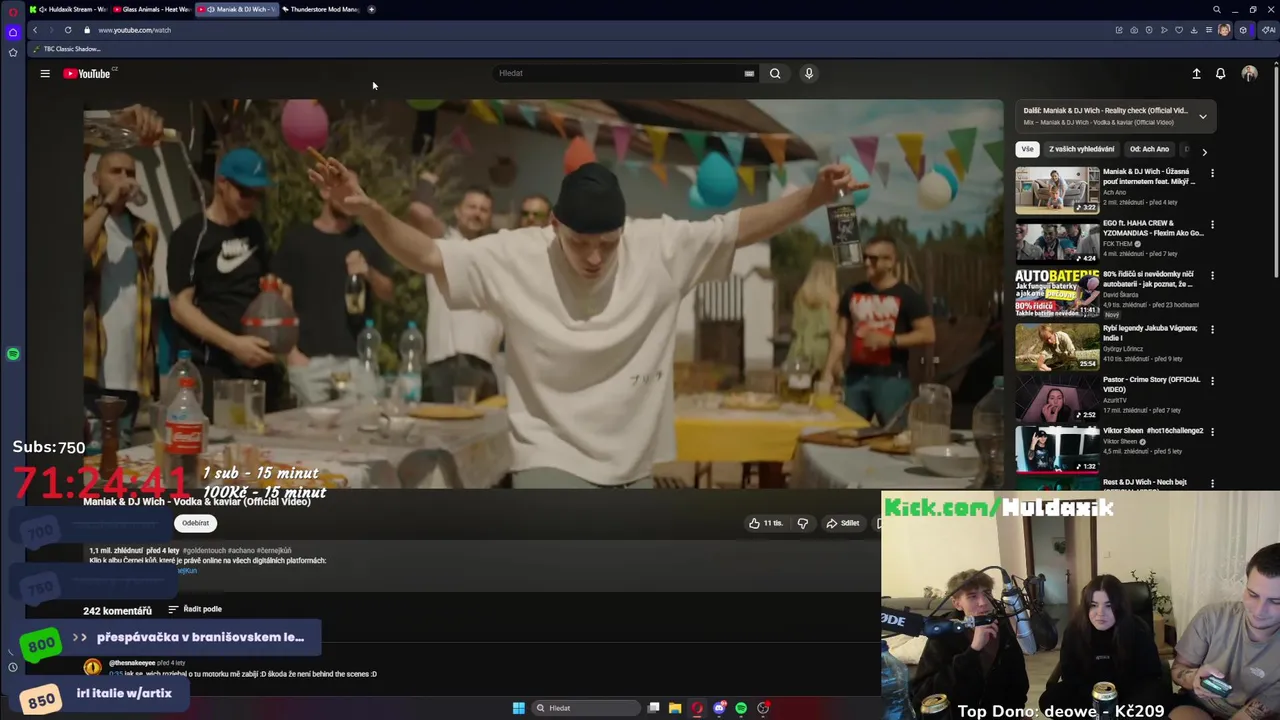Click the video player area
1280x720 pixels.
(543, 293)
